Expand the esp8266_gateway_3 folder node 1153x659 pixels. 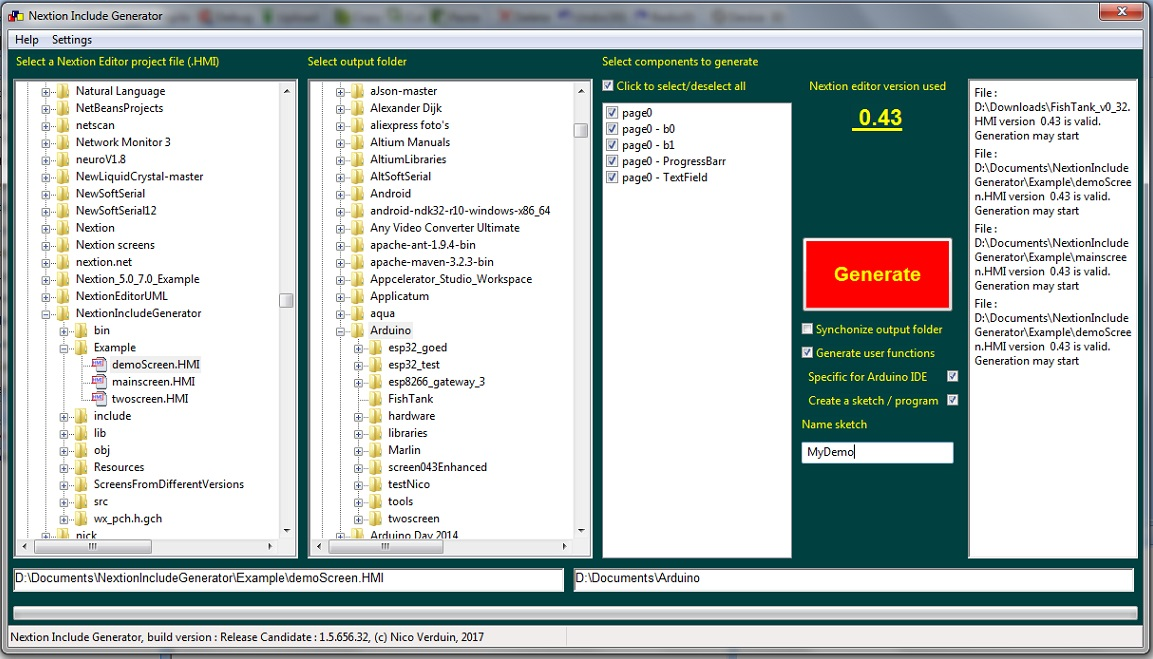click(x=358, y=382)
